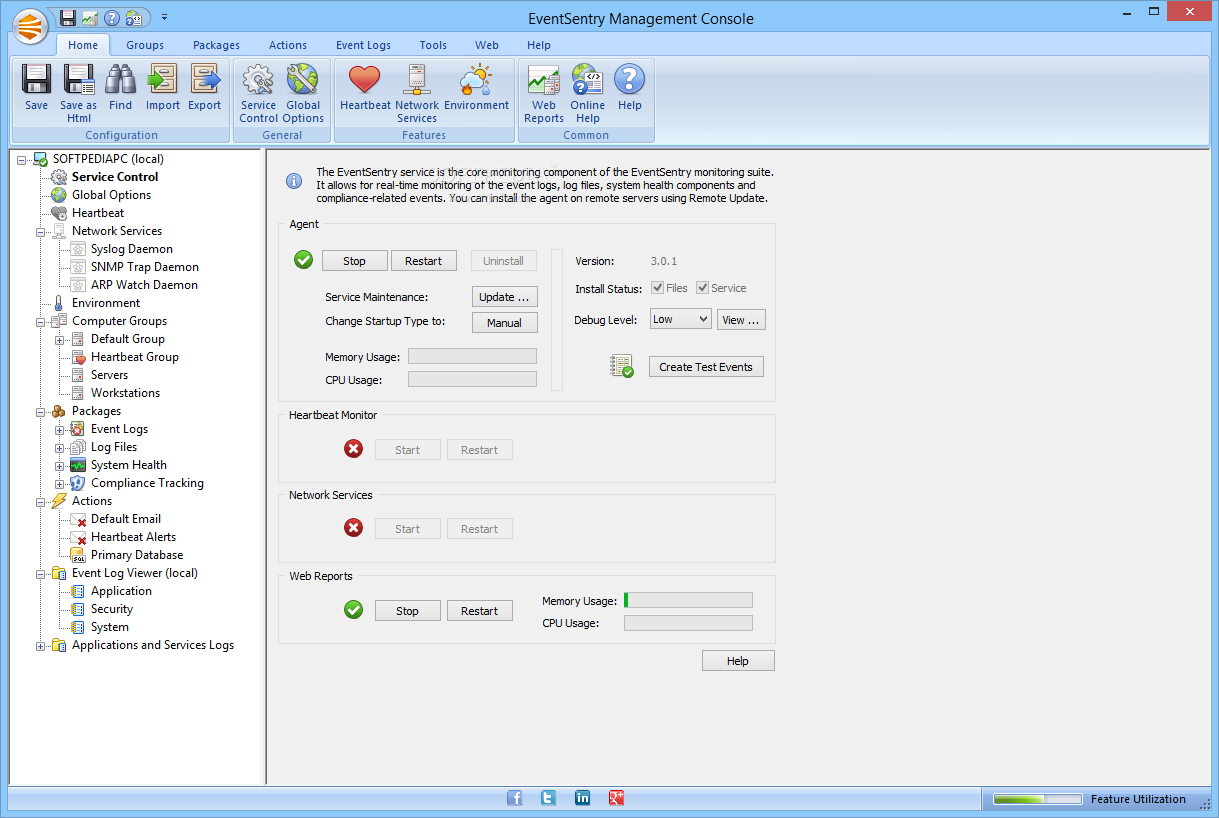Expand the System Health package node
Viewport: 1219px width, 818px height.
[60, 465]
